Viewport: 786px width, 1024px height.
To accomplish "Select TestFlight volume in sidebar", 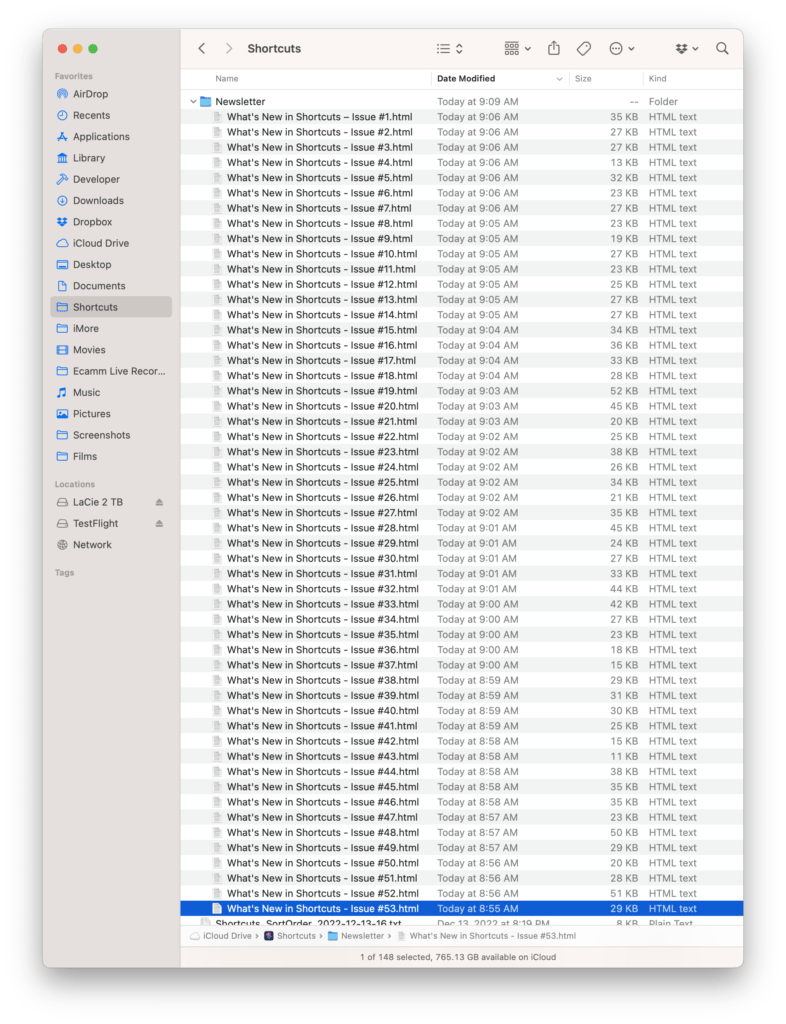I will 95,524.
